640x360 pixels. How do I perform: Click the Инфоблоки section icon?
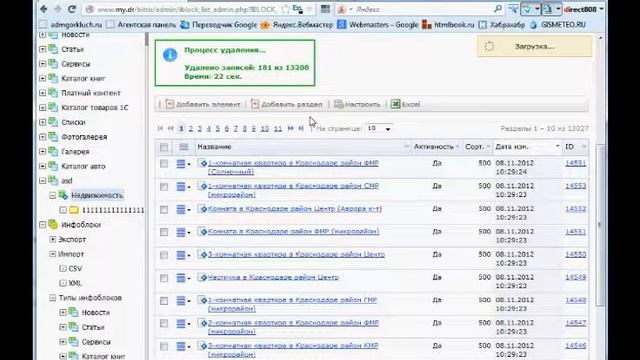[53, 224]
